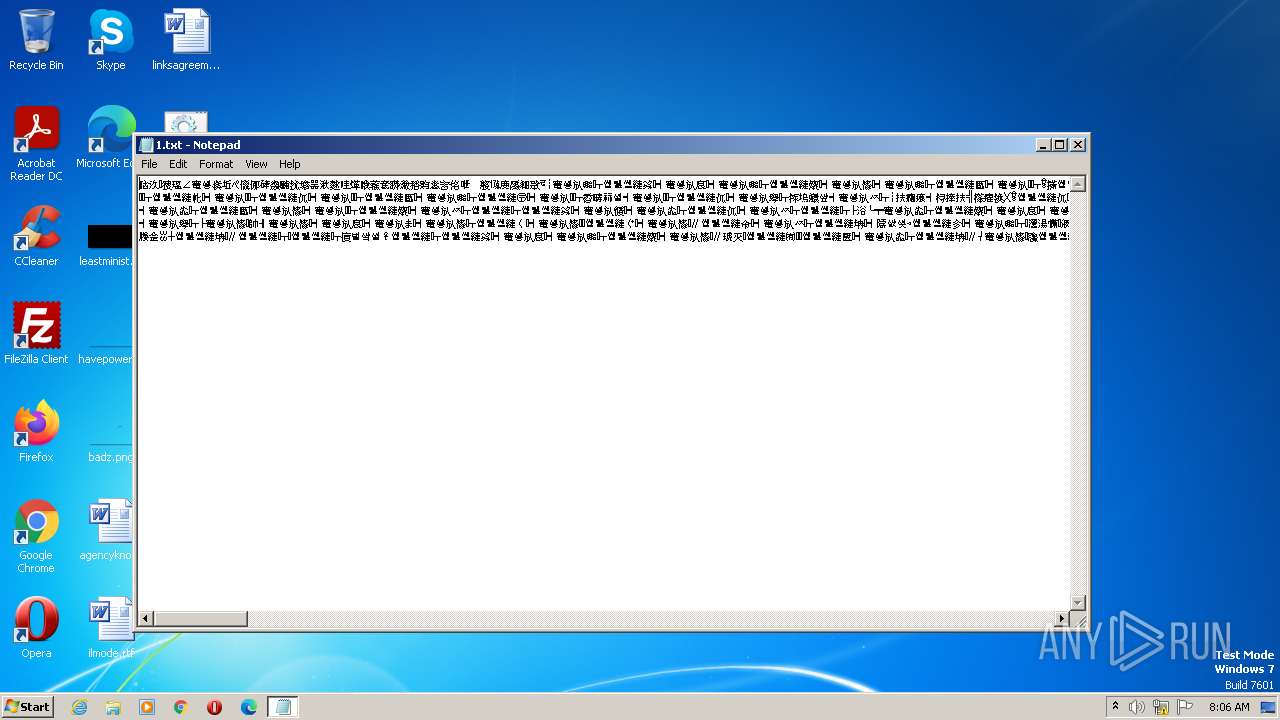The height and width of the screenshot is (720, 1280).
Task: Launch Chrome from the taskbar
Action: click(x=181, y=707)
